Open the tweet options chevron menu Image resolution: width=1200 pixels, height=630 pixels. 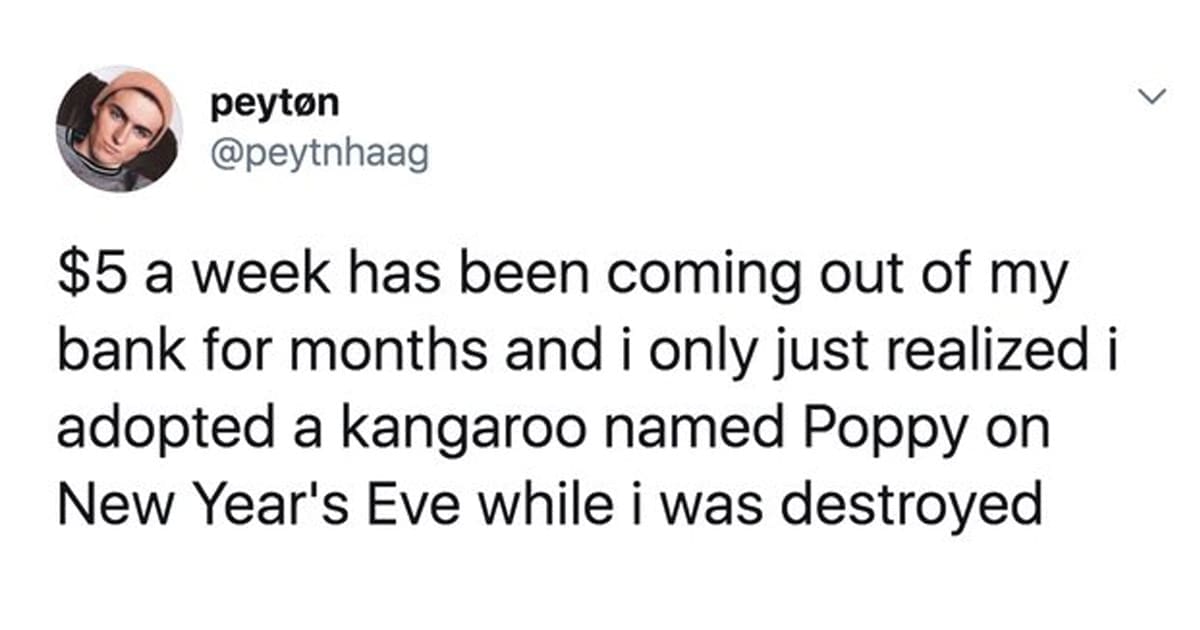1153,98
